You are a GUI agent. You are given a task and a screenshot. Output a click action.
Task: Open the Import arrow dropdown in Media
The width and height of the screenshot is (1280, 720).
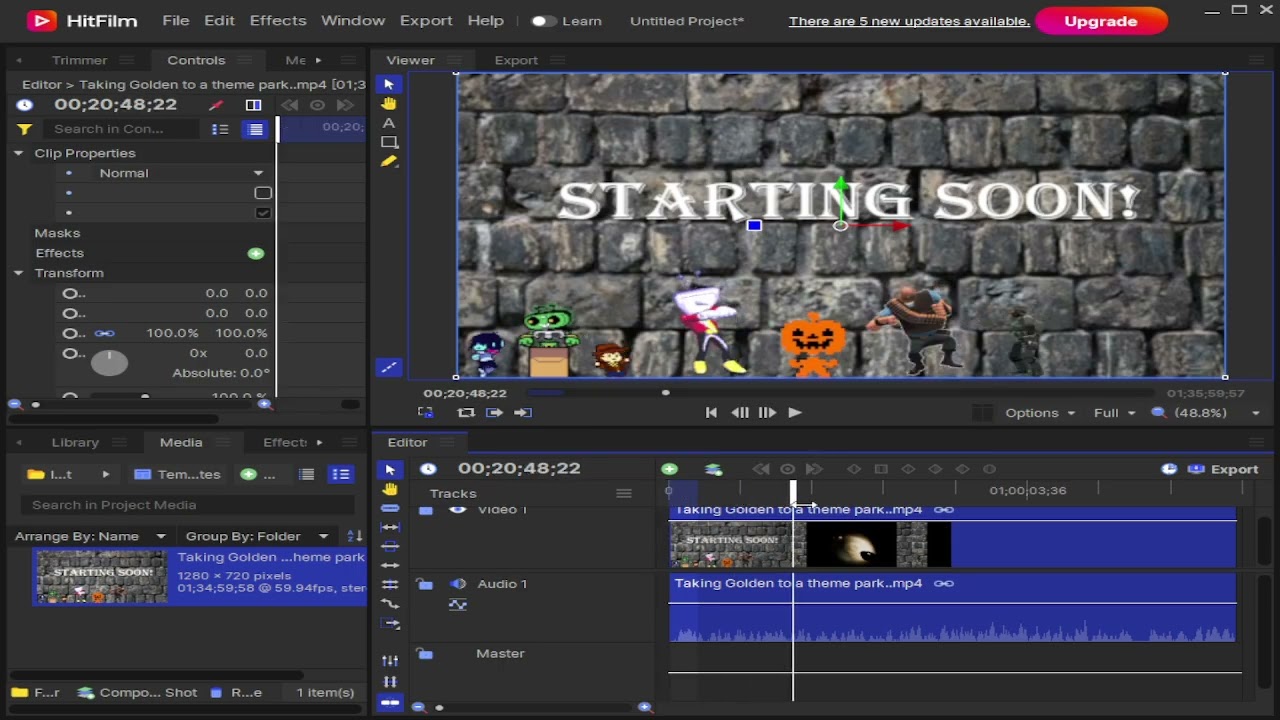point(105,474)
